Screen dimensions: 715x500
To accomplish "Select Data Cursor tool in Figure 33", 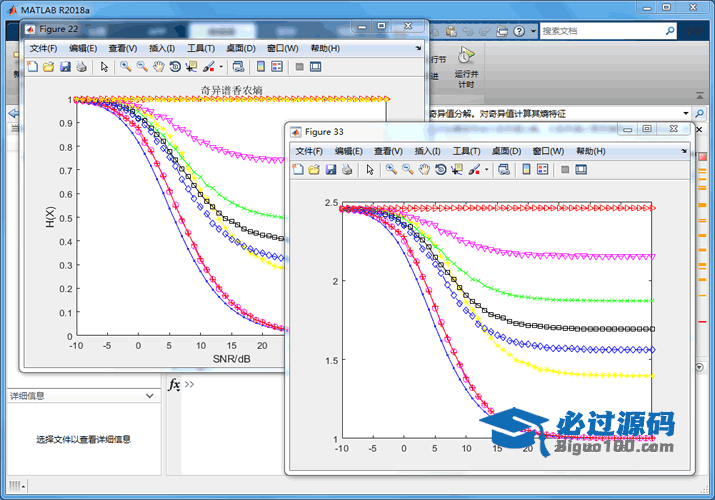I will click(x=457, y=170).
